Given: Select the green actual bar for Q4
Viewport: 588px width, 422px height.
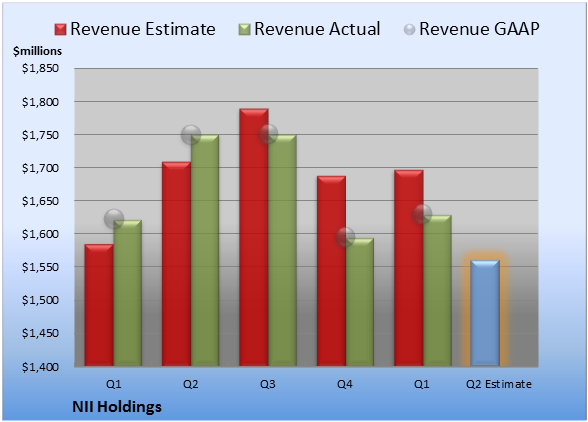Looking at the screenshot, I should coord(360,302).
